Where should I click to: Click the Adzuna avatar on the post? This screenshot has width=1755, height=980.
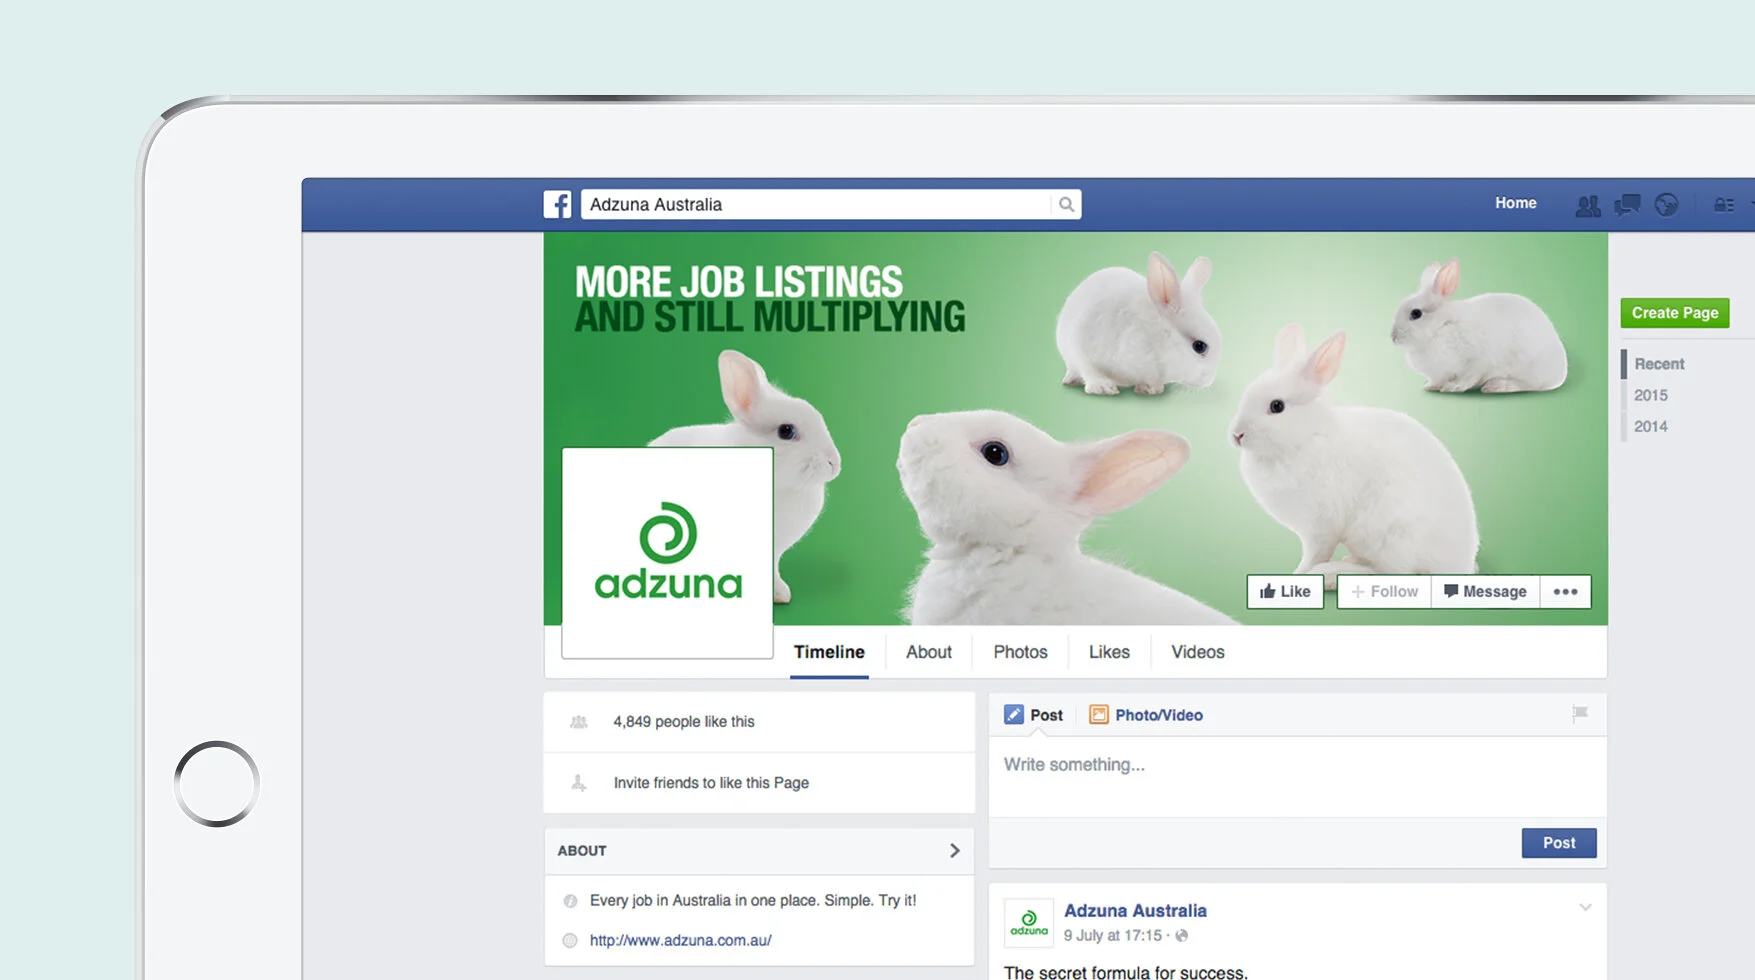[x=1029, y=923]
